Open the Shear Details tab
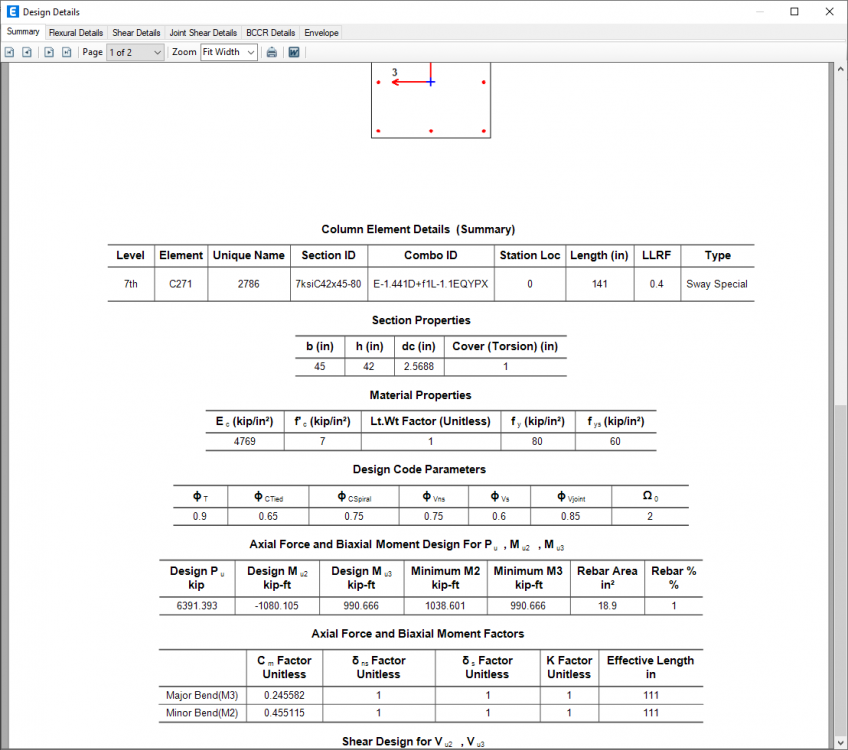The height and width of the screenshot is (750, 848). click(136, 33)
